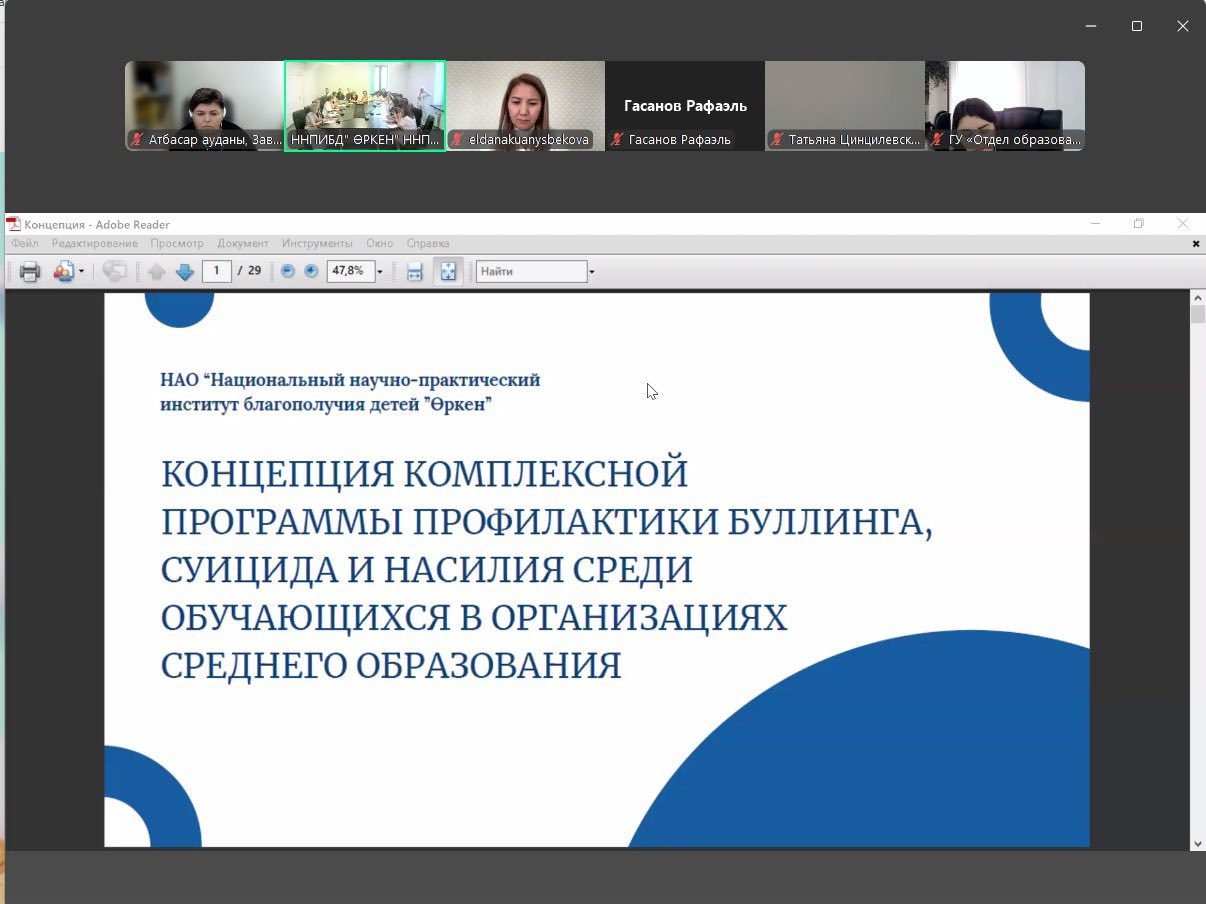The image size is (1206, 904).
Task: Restore down the shared Adobe Reader window
Action: [x=1138, y=224]
